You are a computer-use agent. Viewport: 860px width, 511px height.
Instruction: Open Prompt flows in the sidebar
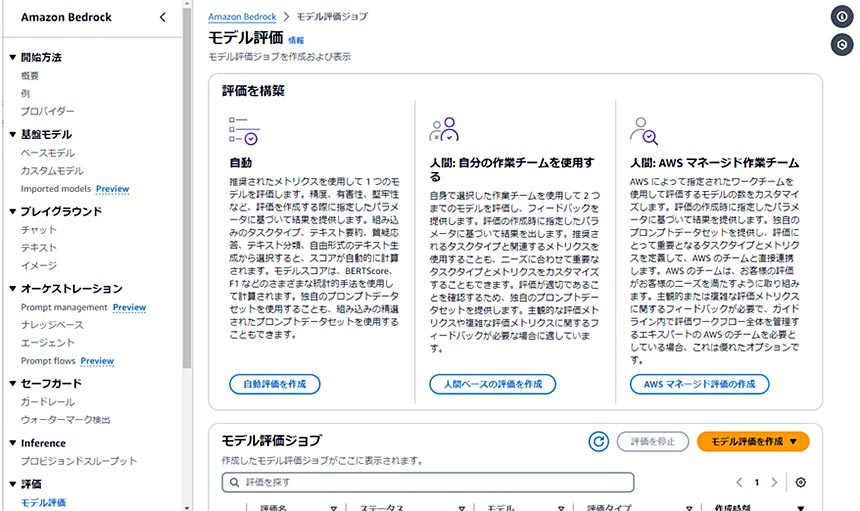pyautogui.click(x=48, y=361)
